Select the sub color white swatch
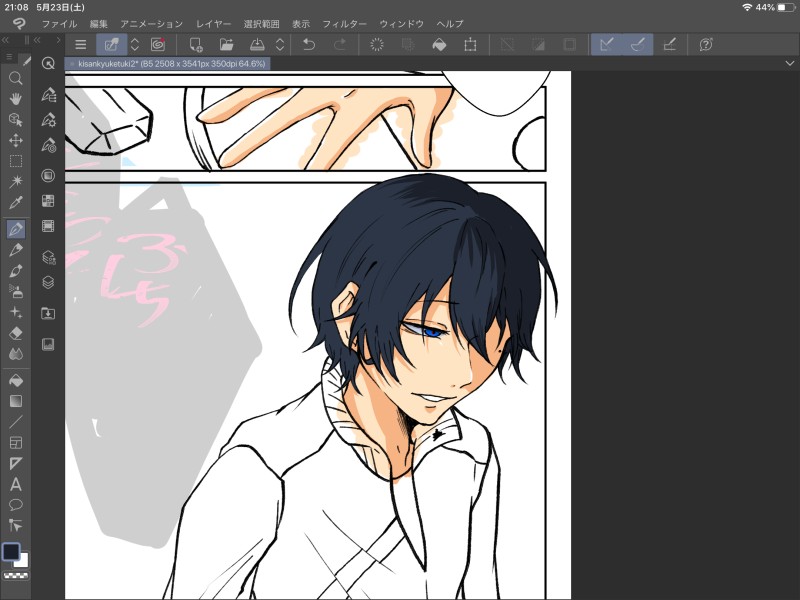The height and width of the screenshot is (600, 800). click(x=22, y=561)
